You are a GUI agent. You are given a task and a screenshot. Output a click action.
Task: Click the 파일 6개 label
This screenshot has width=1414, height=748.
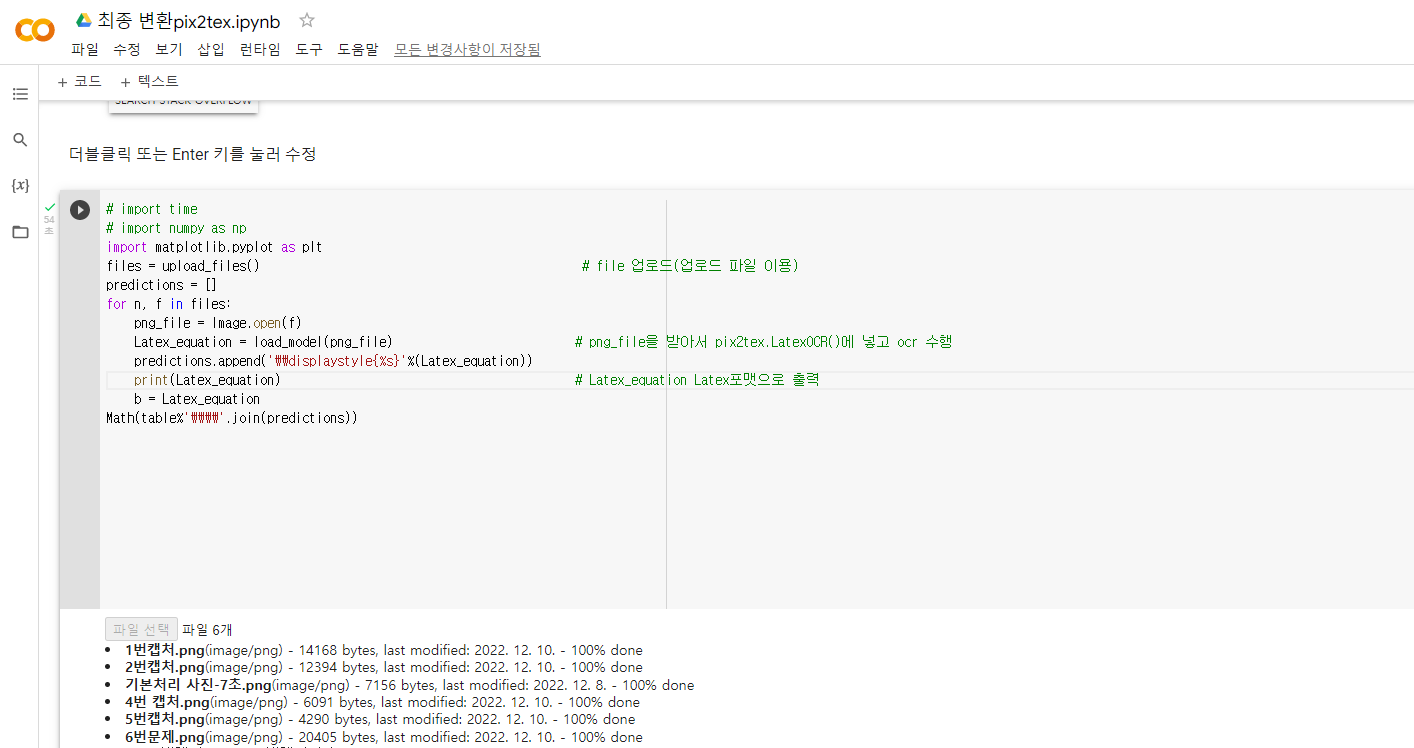(x=207, y=630)
